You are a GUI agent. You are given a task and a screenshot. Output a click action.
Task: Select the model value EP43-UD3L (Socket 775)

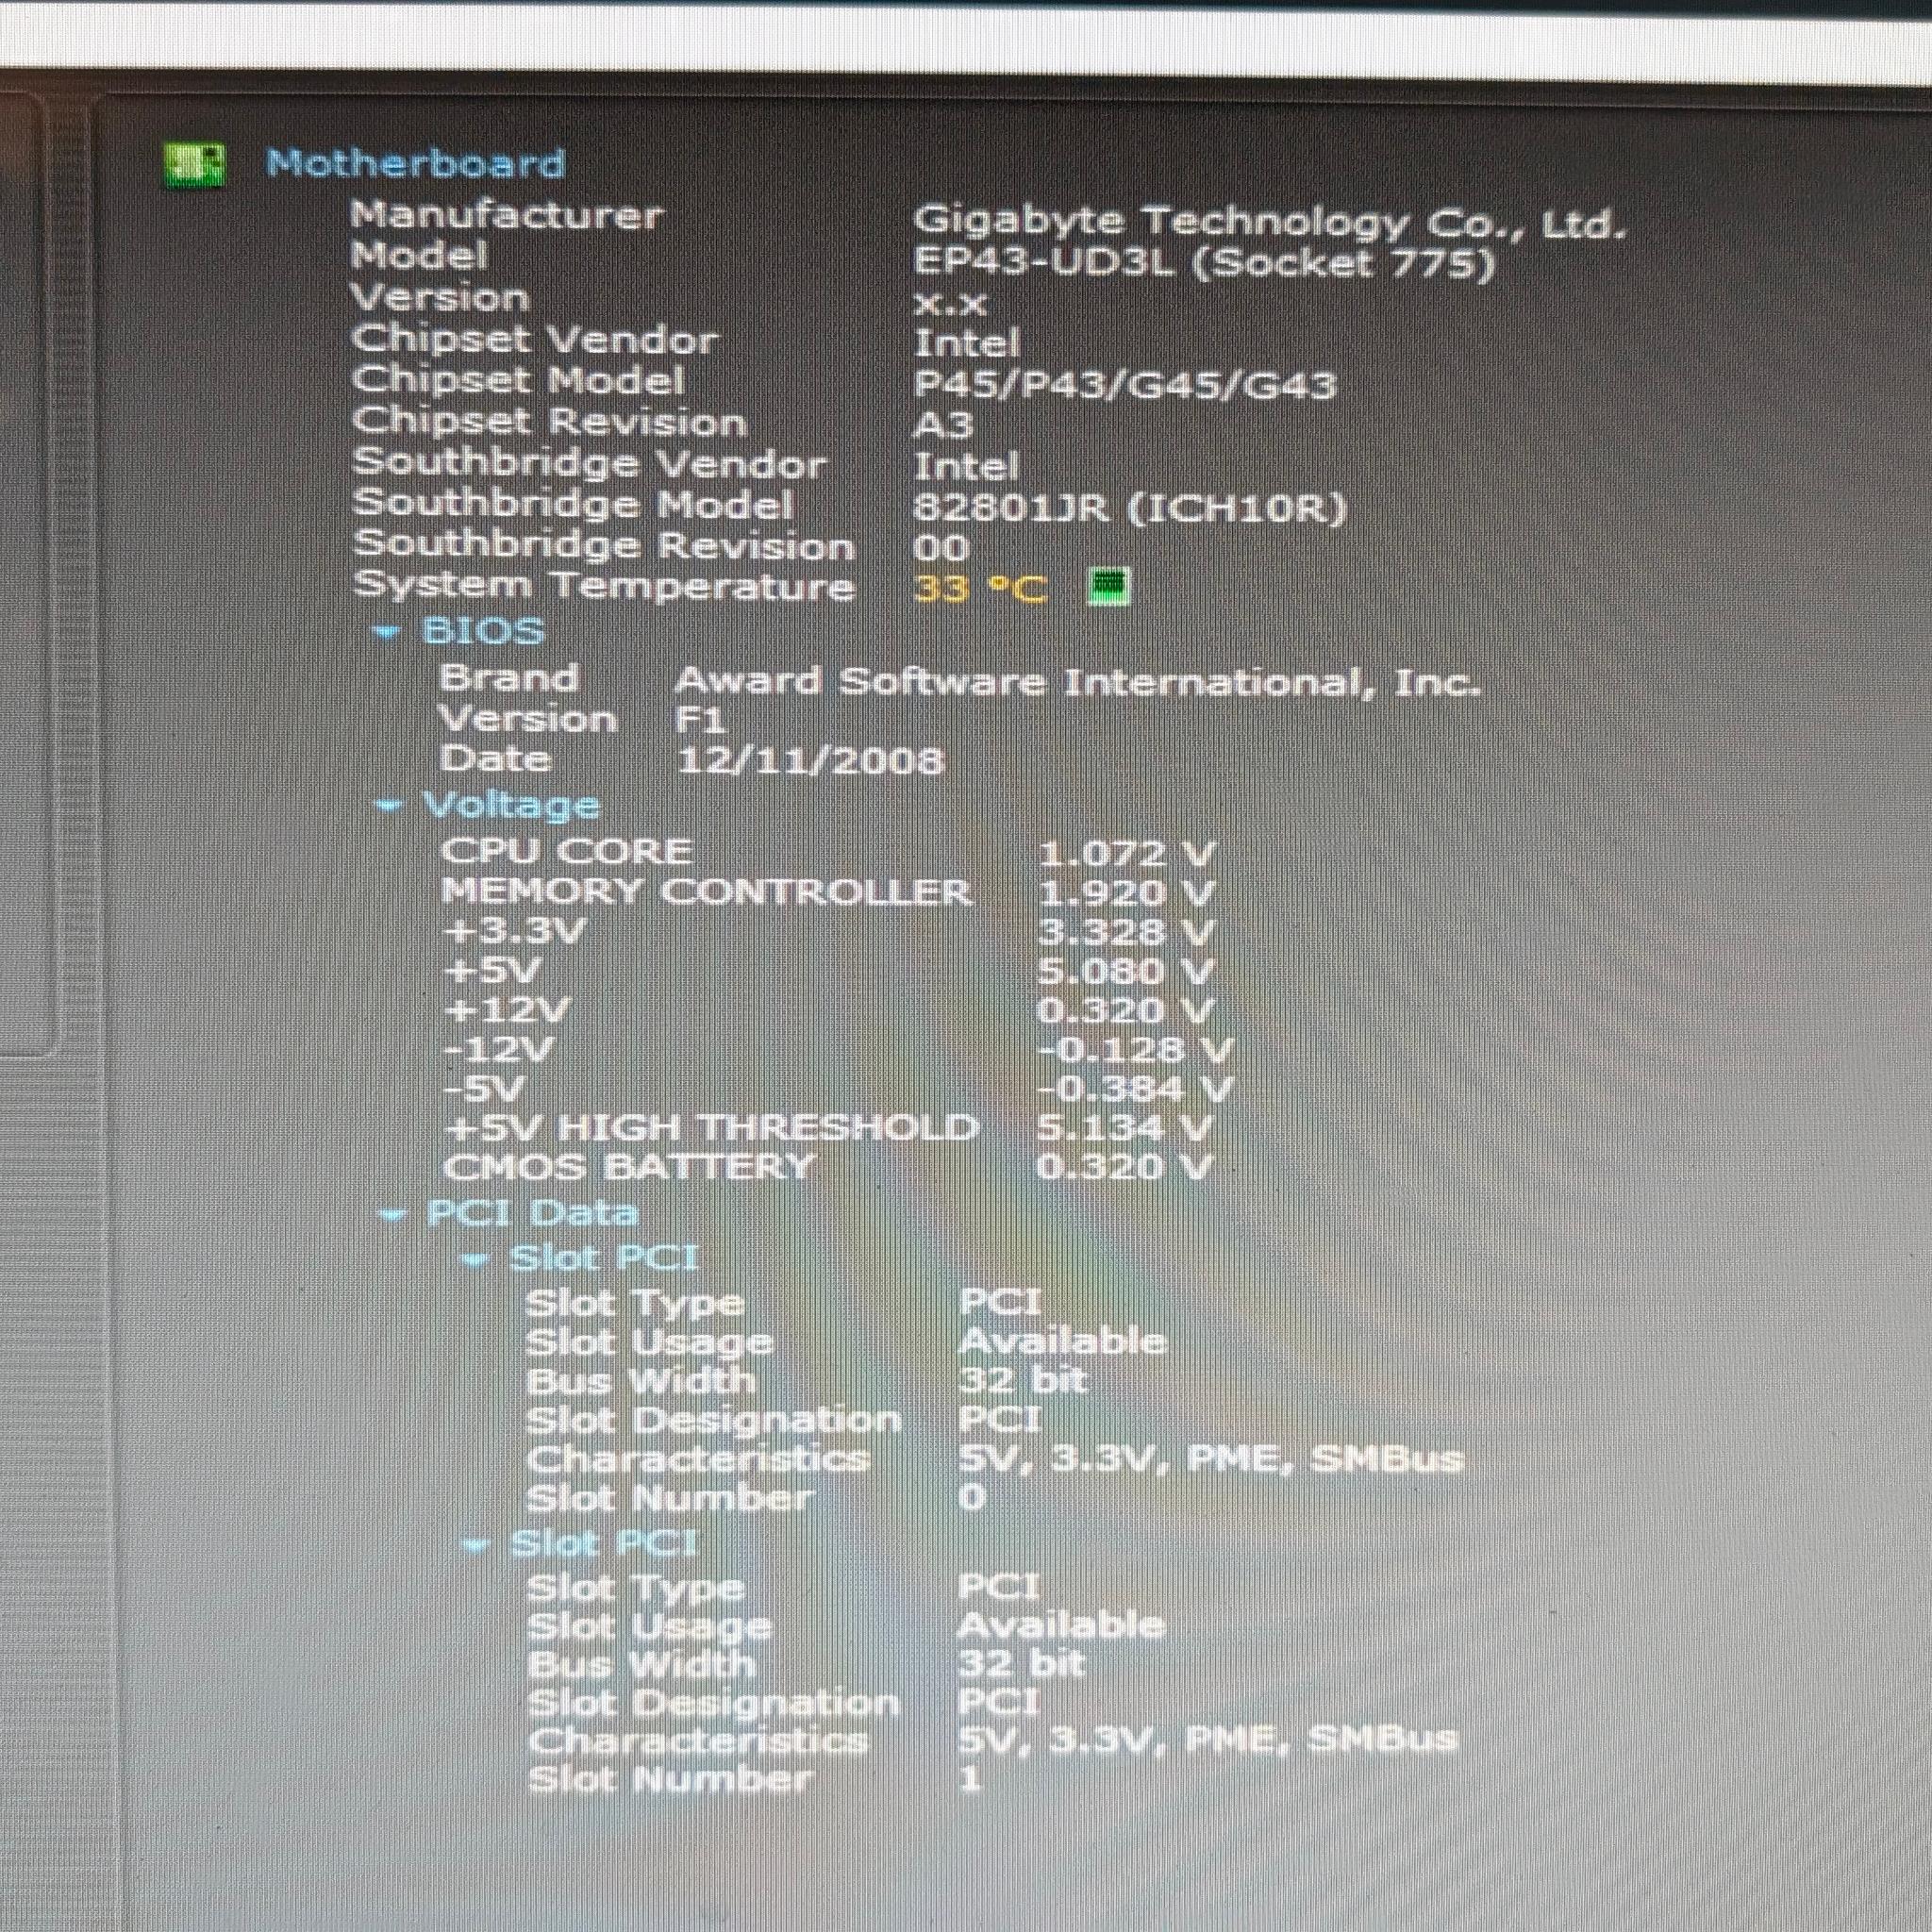(x=1204, y=262)
